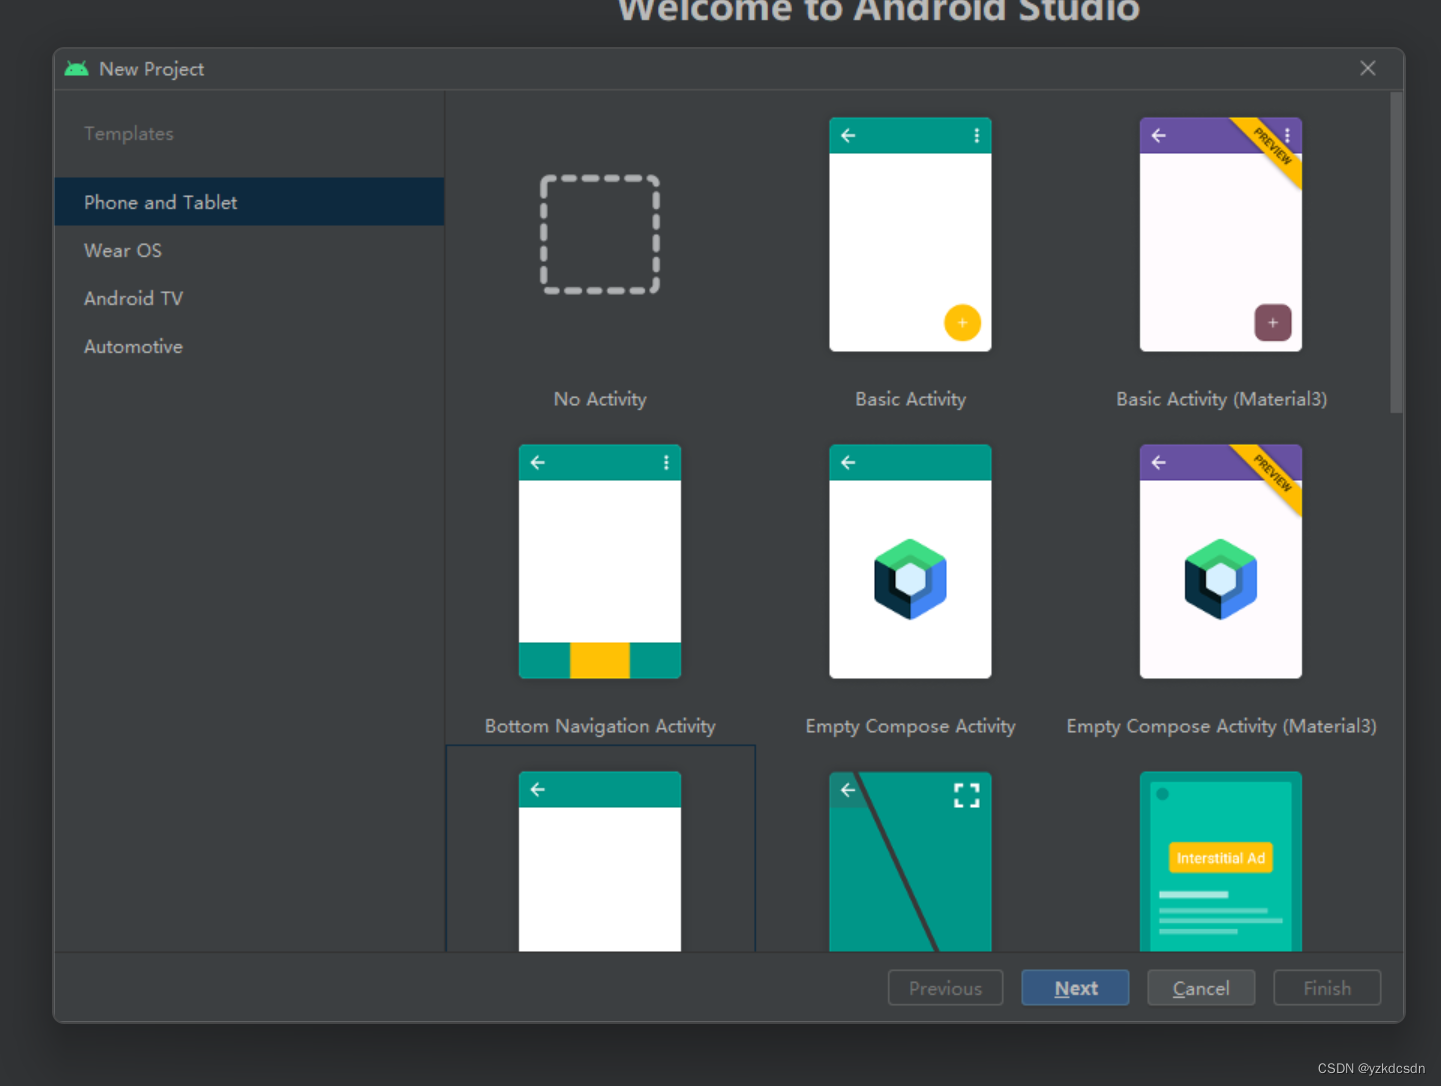Viewport: 1441px width, 1086px height.
Task: Click the "Templates" heading in sidebar
Action: point(128,134)
